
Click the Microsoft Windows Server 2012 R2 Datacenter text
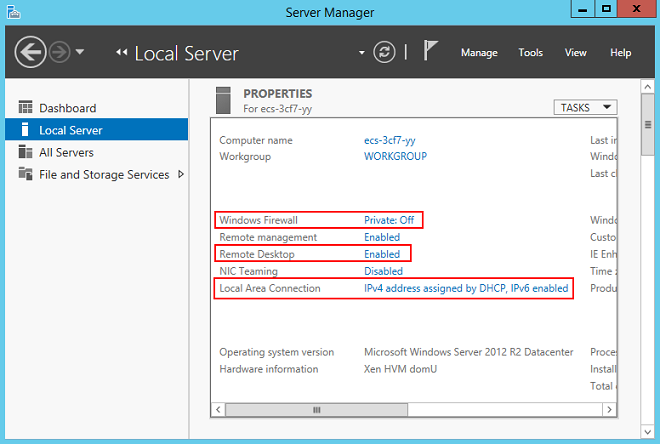point(468,352)
